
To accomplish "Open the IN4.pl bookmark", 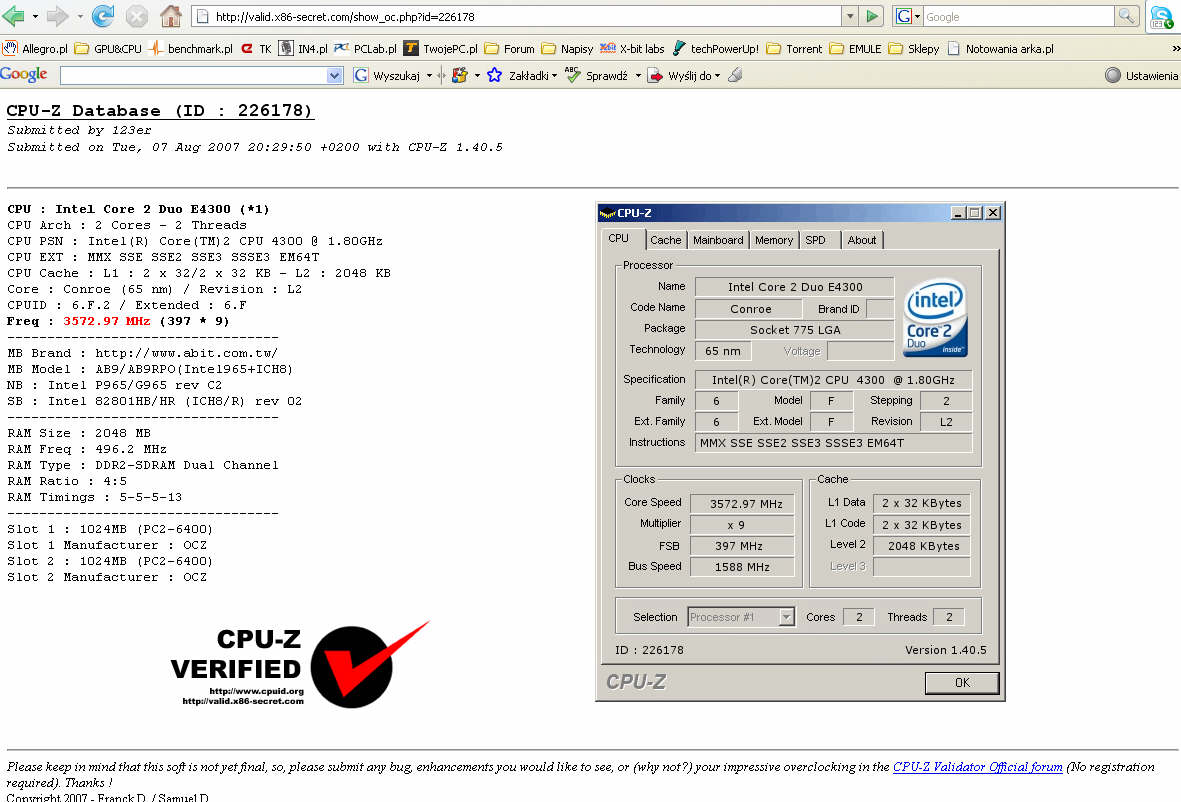I will pos(303,48).
